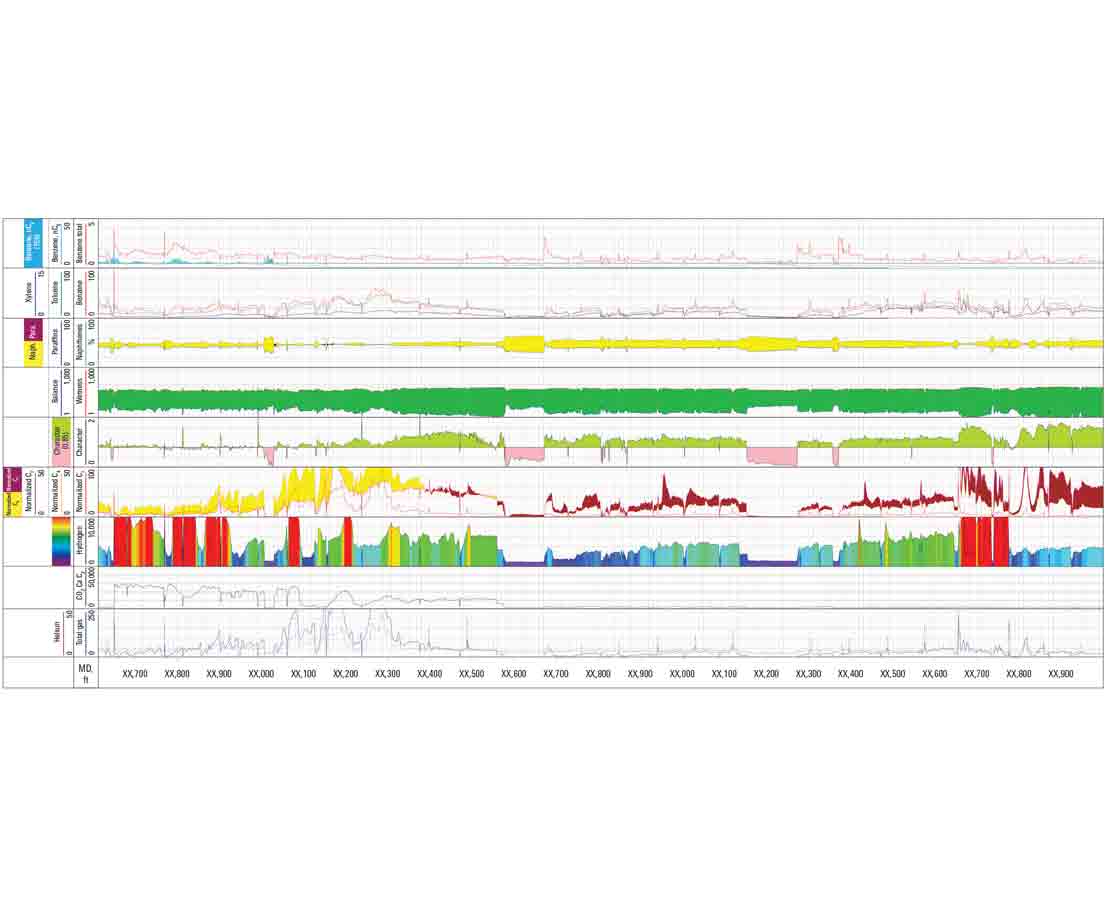The image size is (1110, 900).
Task: Select the Helium track header
Action: (x=56, y=633)
